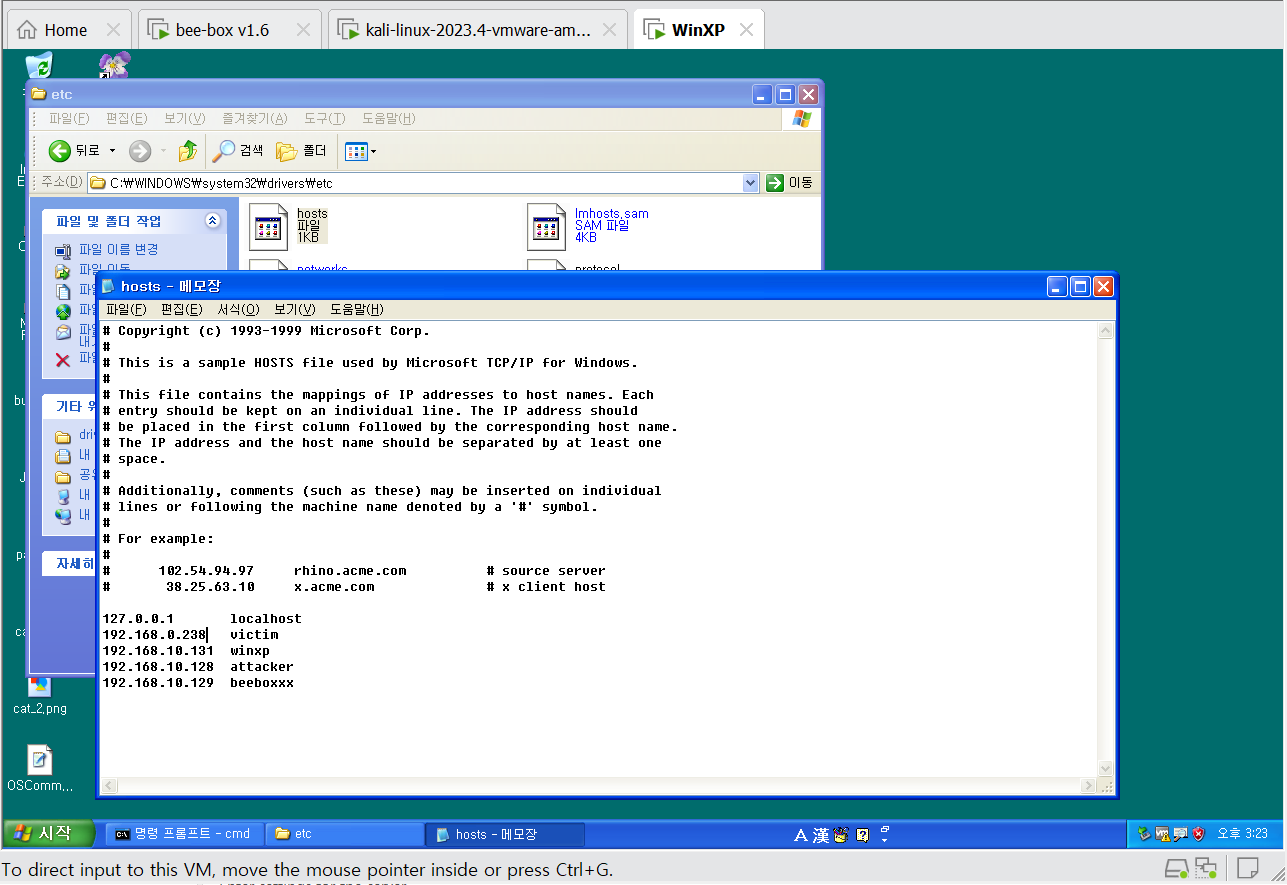Select the lmhosts.sam file icon

click(x=547, y=227)
